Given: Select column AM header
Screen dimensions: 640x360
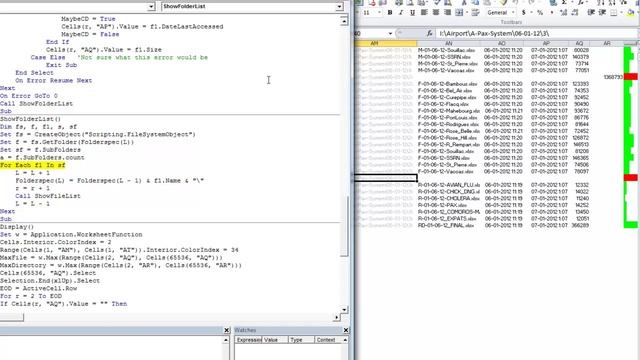Looking at the screenshot, I should click(x=385, y=43).
